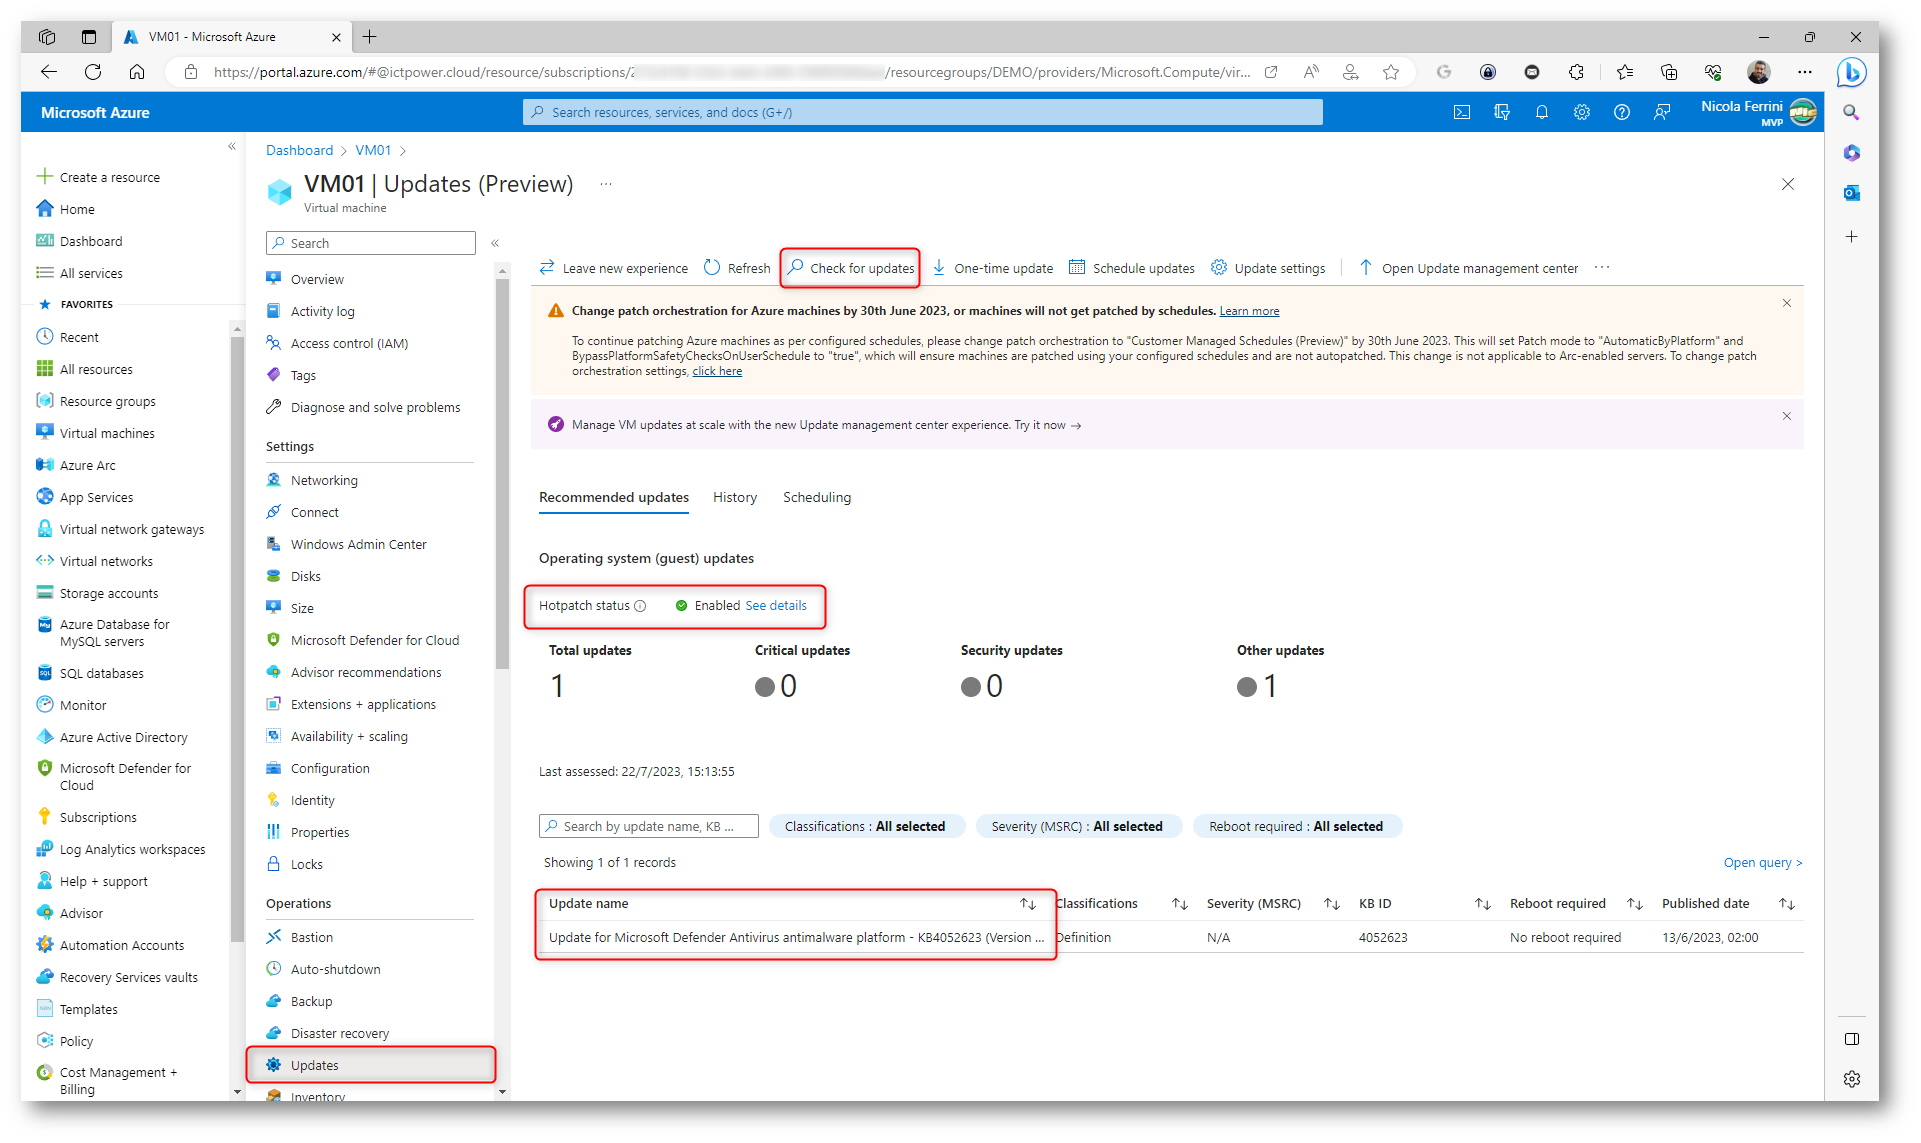Open the Edge sidebar search icon

coord(1852,113)
